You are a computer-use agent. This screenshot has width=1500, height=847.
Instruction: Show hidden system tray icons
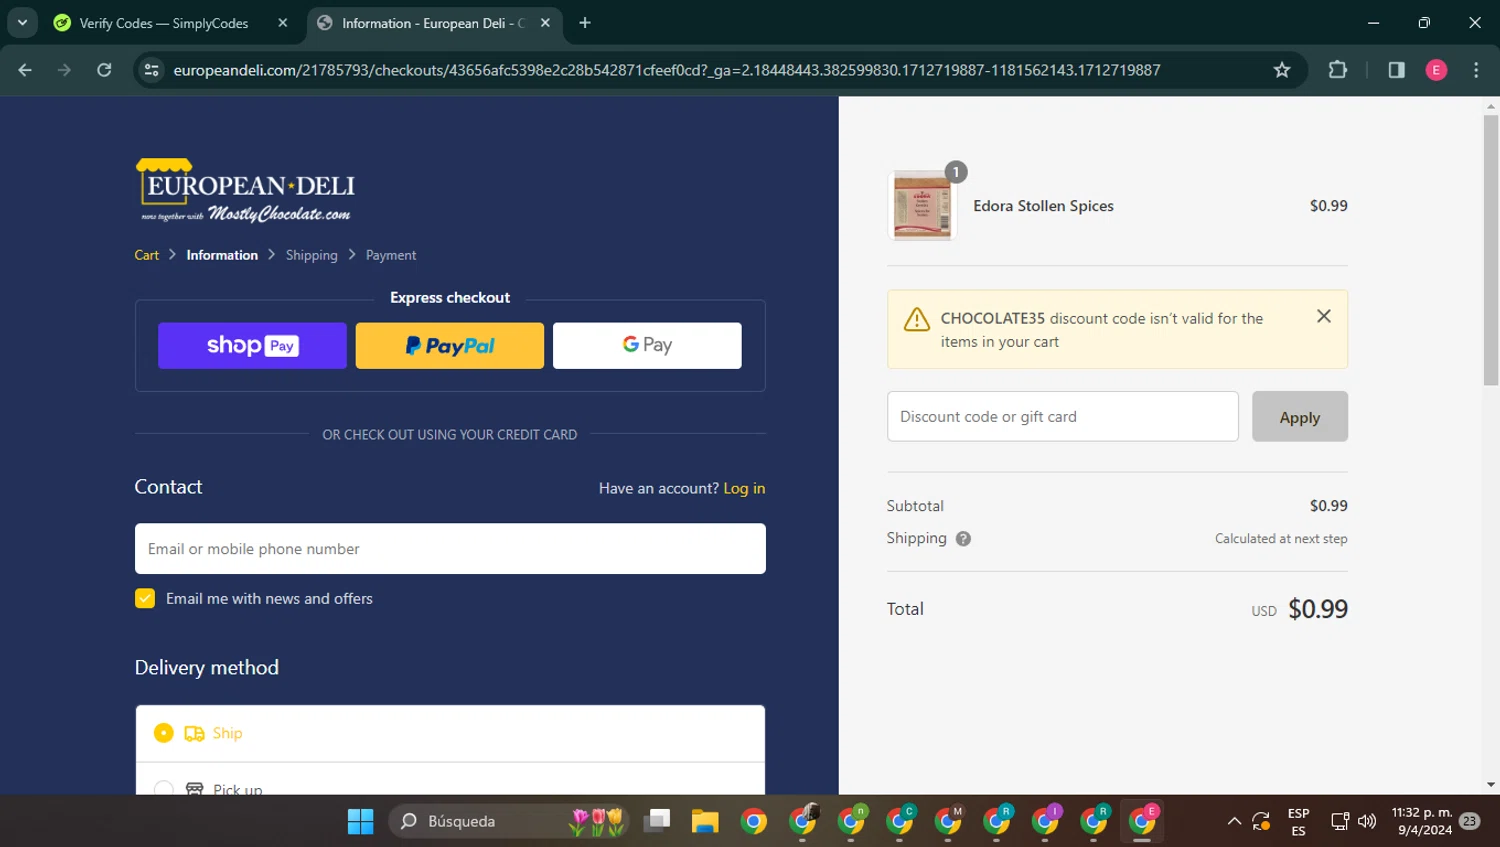point(1234,821)
